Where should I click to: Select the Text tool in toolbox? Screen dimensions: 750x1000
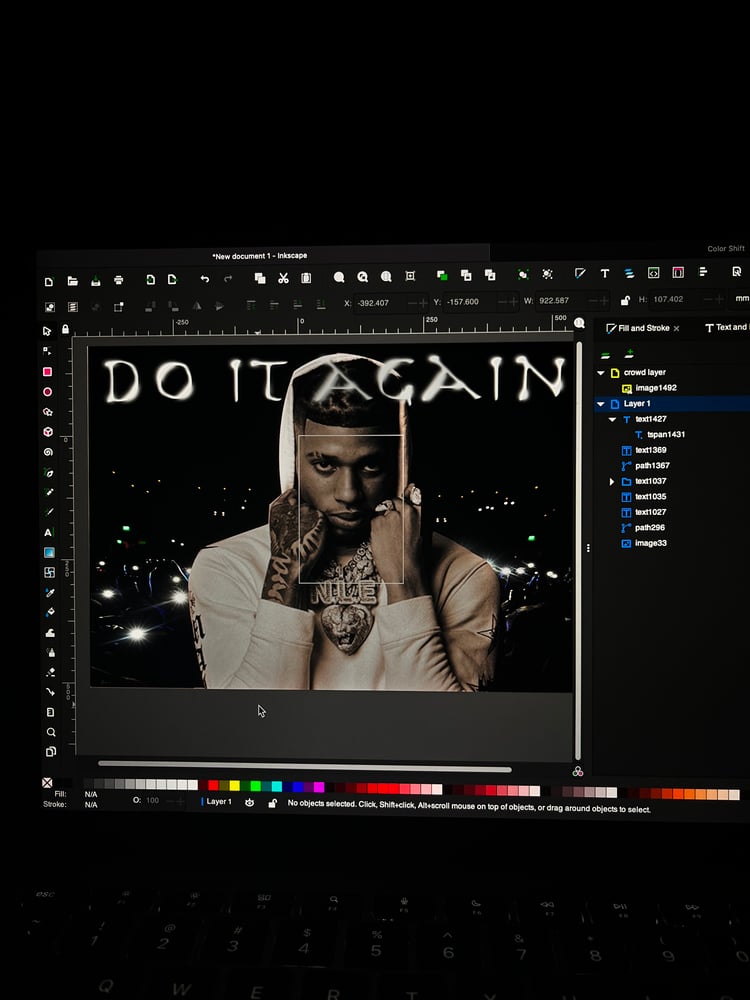pyautogui.click(x=48, y=532)
